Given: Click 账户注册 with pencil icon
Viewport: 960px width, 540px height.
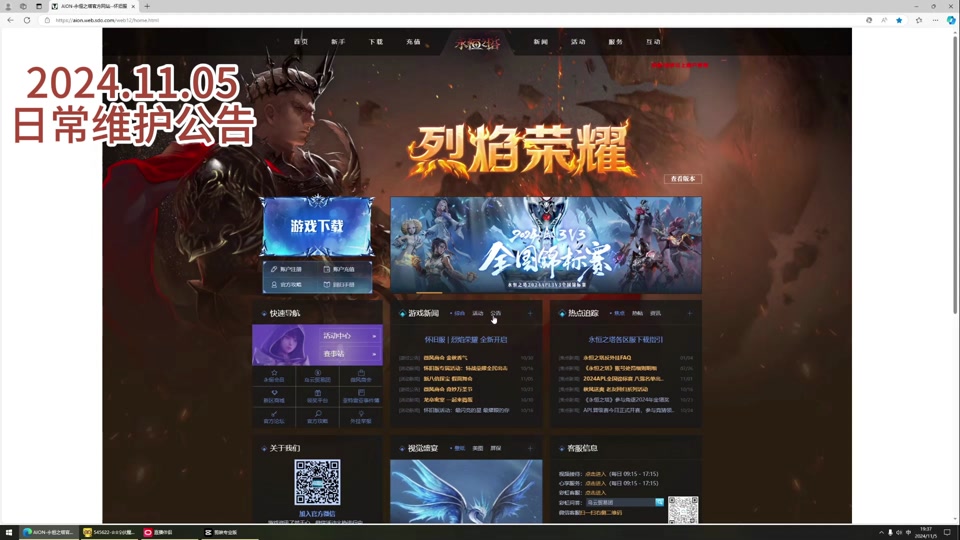Looking at the screenshot, I should point(287,269).
